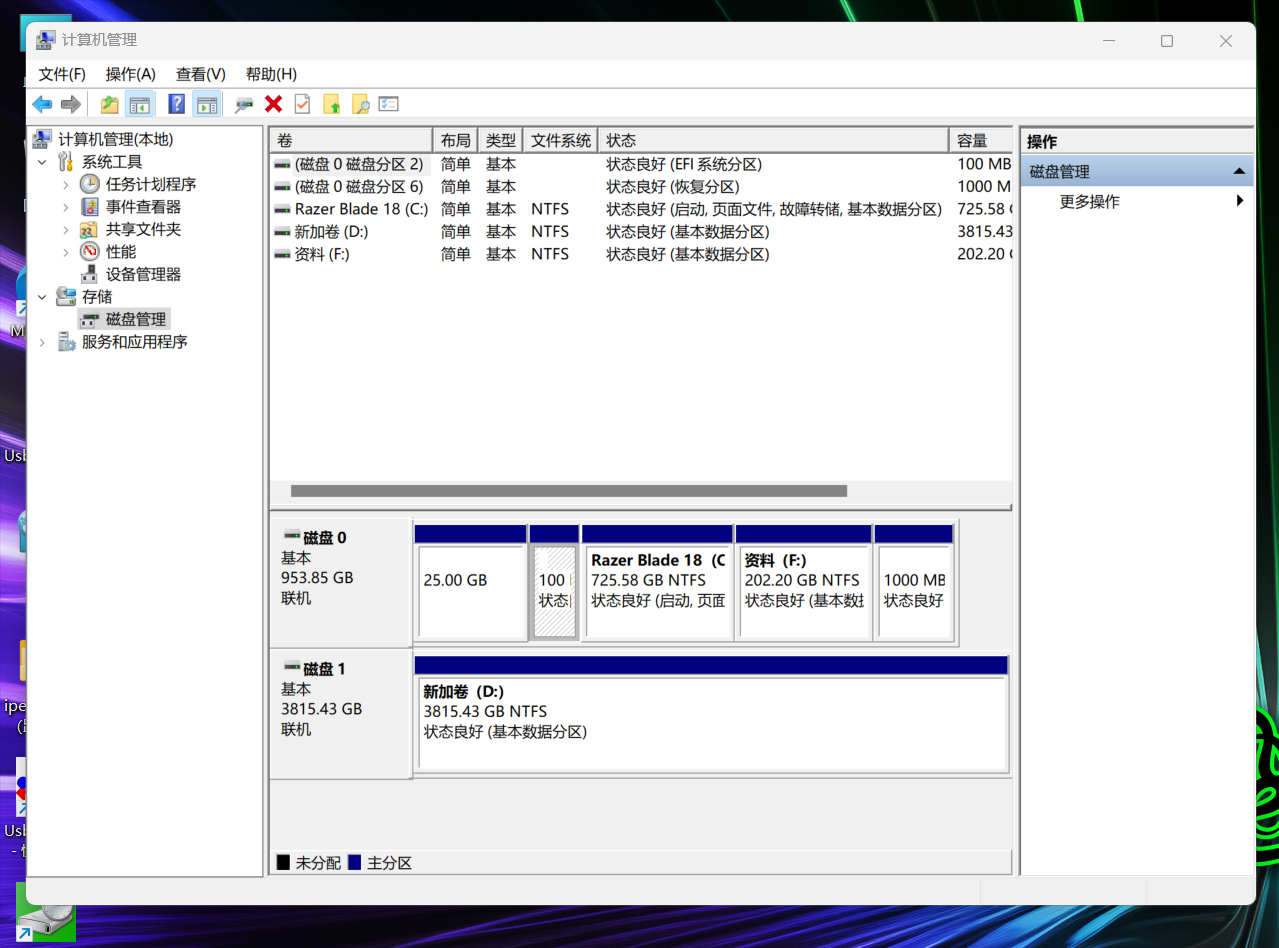
Task: Collapse the 系统工具 tree node
Action: [42, 162]
